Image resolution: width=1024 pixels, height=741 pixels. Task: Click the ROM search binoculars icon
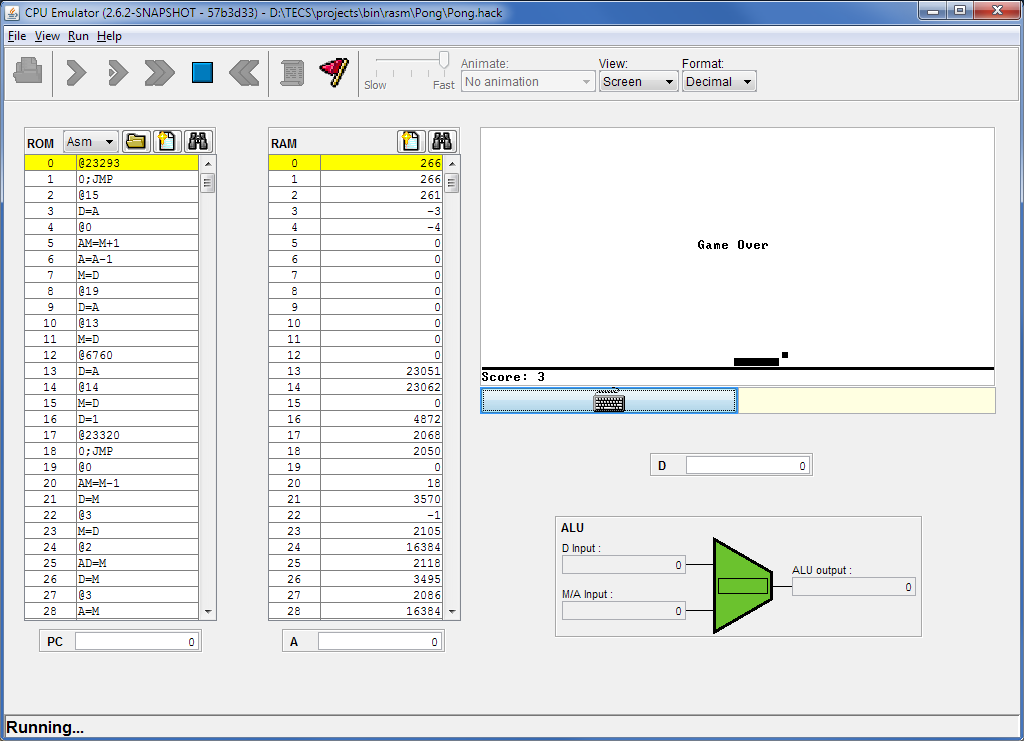pos(198,142)
